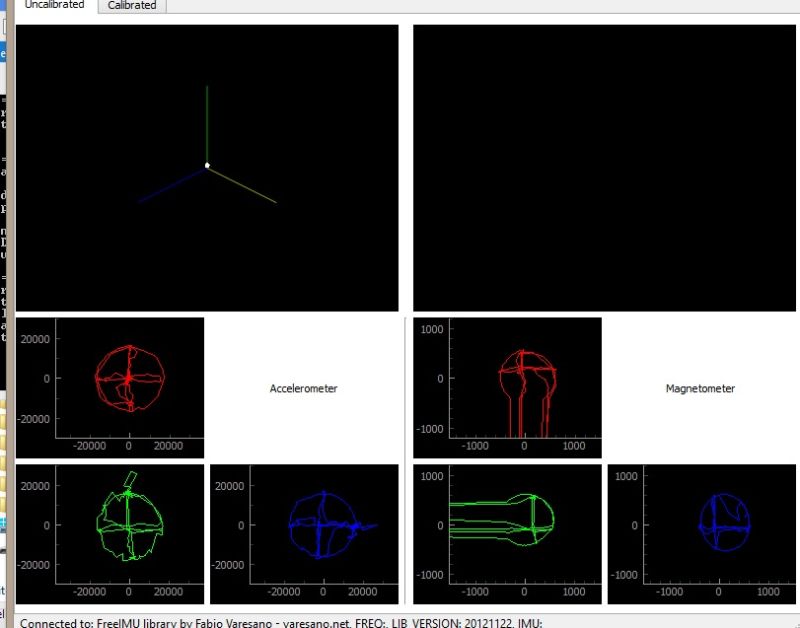Select the Uncalibrated tab
Image resolution: width=800 pixels, height=628 pixels.
pos(53,4)
